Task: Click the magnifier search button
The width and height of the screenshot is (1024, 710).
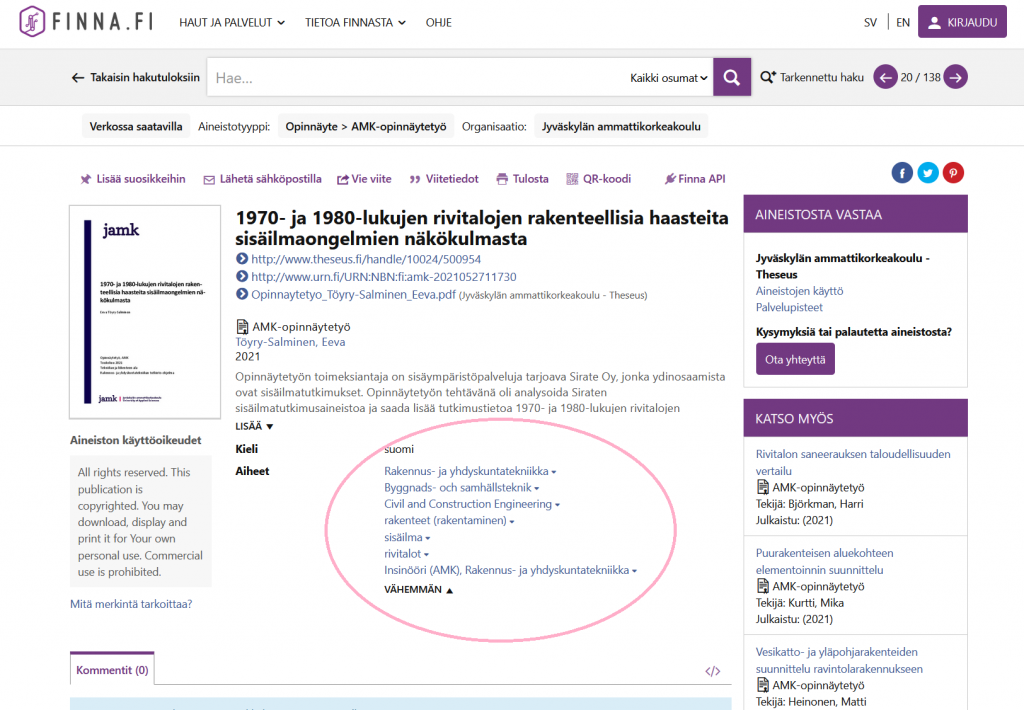Action: point(731,77)
